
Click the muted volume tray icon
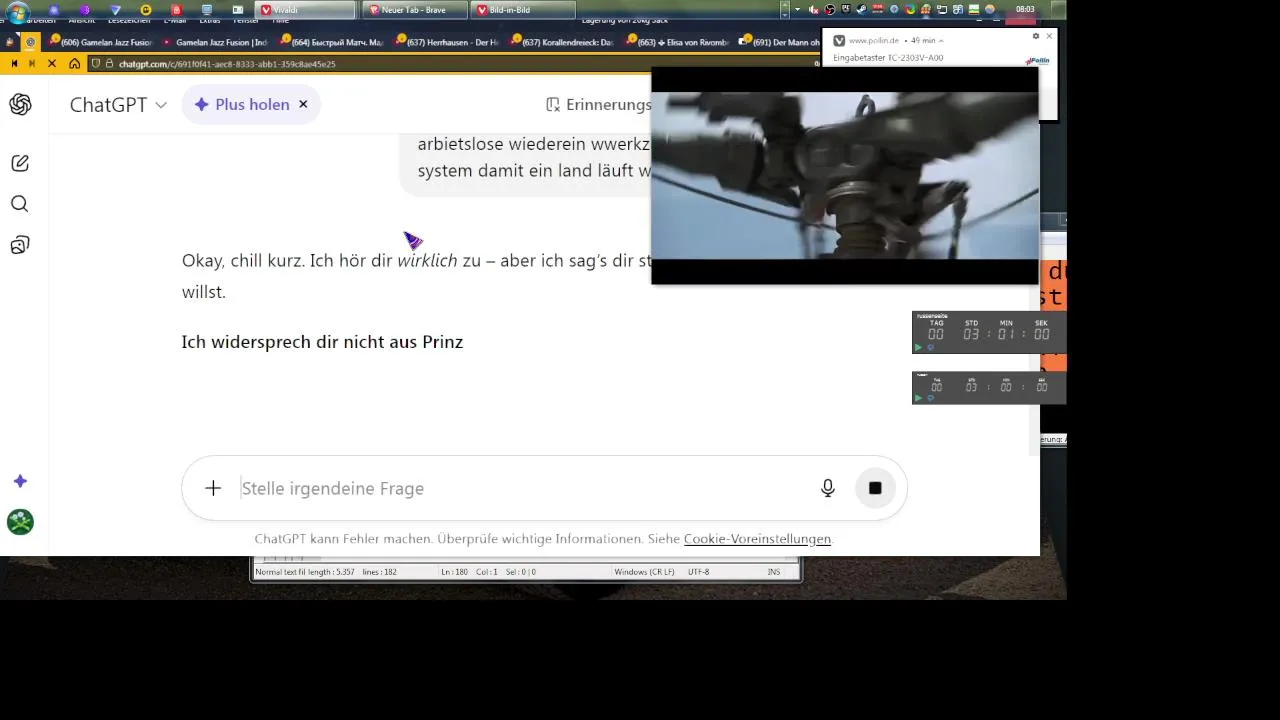tap(814, 10)
